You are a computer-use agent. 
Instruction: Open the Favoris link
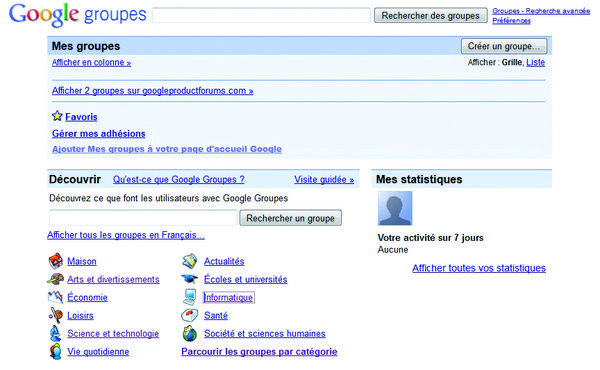click(81, 117)
